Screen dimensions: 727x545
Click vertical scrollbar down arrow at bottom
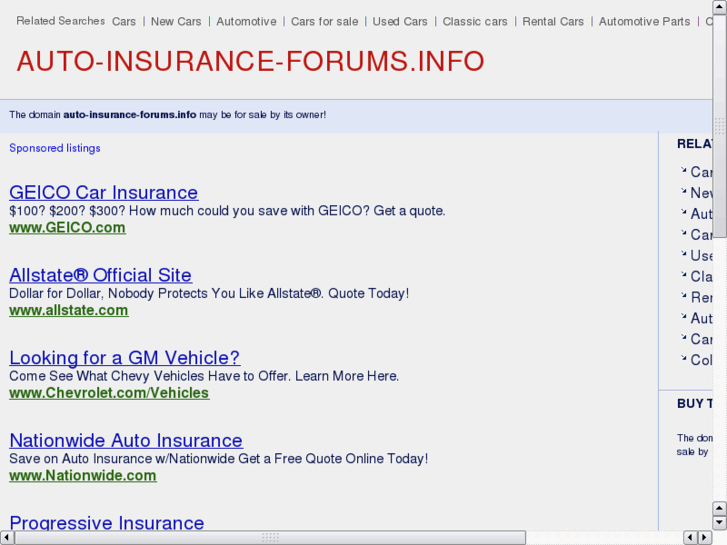point(720,523)
